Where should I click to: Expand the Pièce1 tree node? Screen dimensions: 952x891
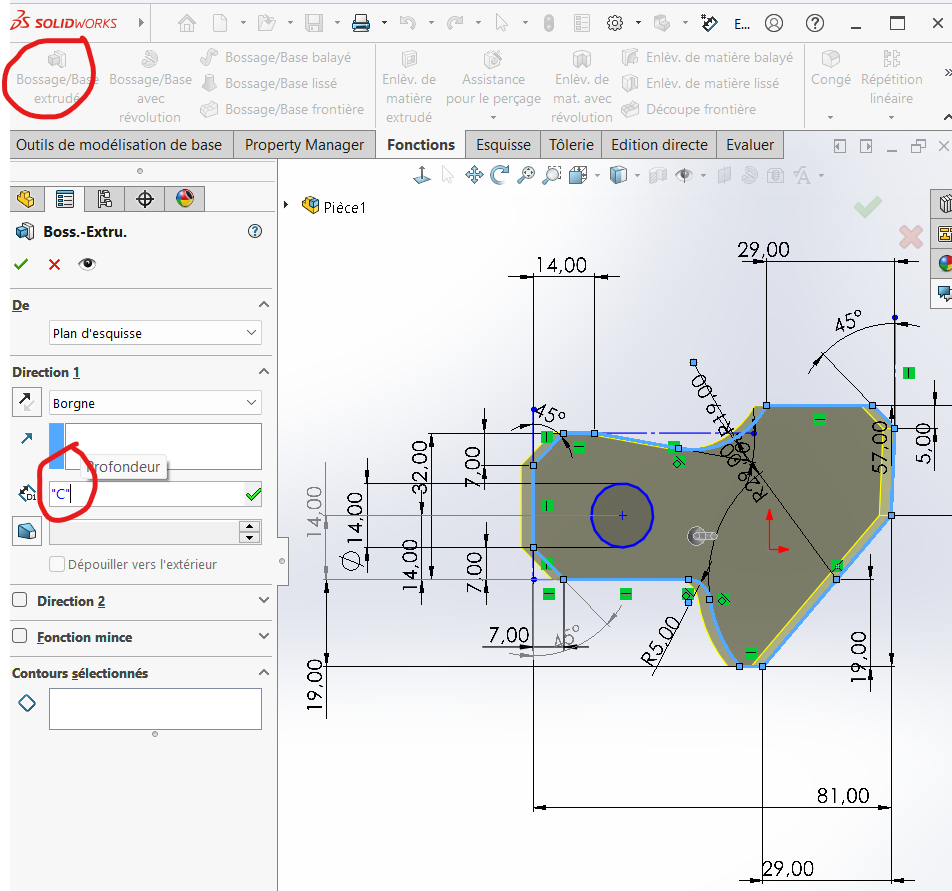(x=286, y=205)
